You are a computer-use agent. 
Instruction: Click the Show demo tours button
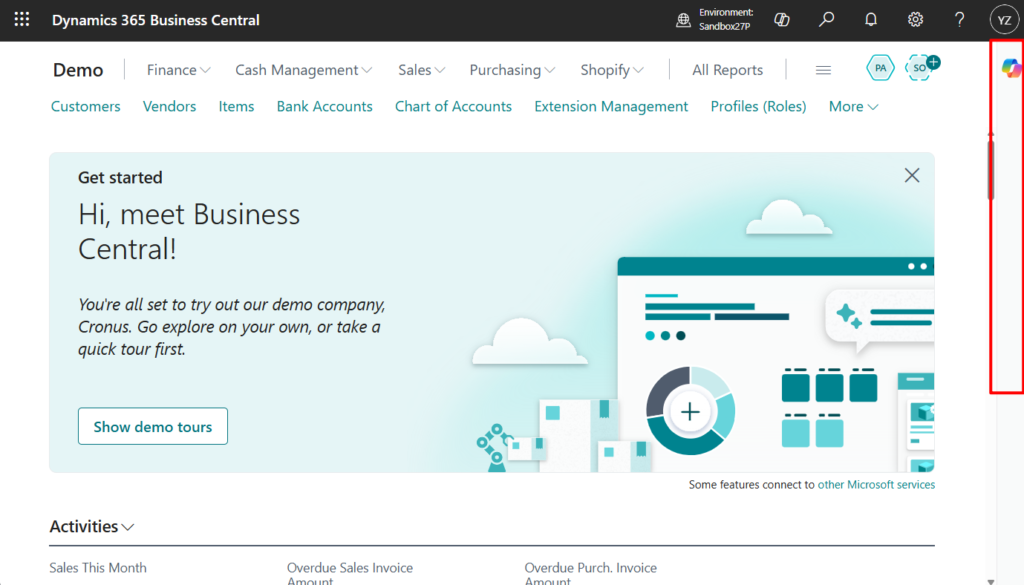(153, 426)
